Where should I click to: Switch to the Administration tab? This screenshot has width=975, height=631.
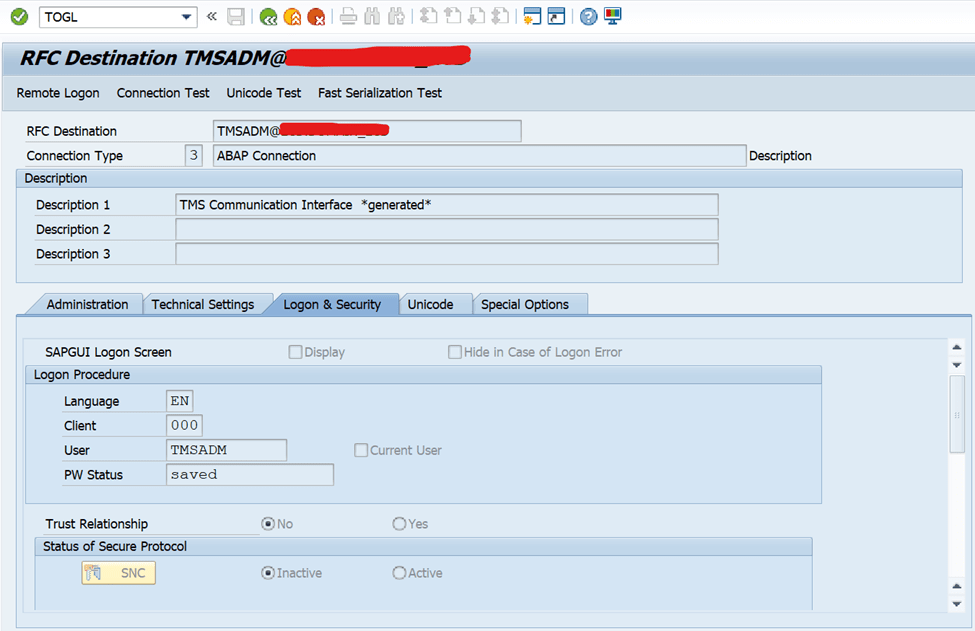click(x=87, y=305)
